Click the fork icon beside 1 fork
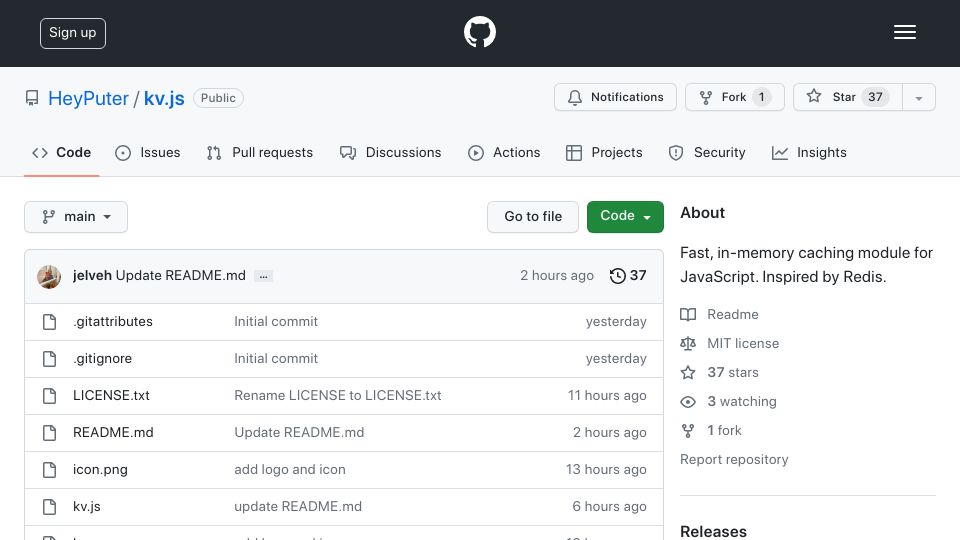This screenshot has height=540, width=960. coord(688,430)
